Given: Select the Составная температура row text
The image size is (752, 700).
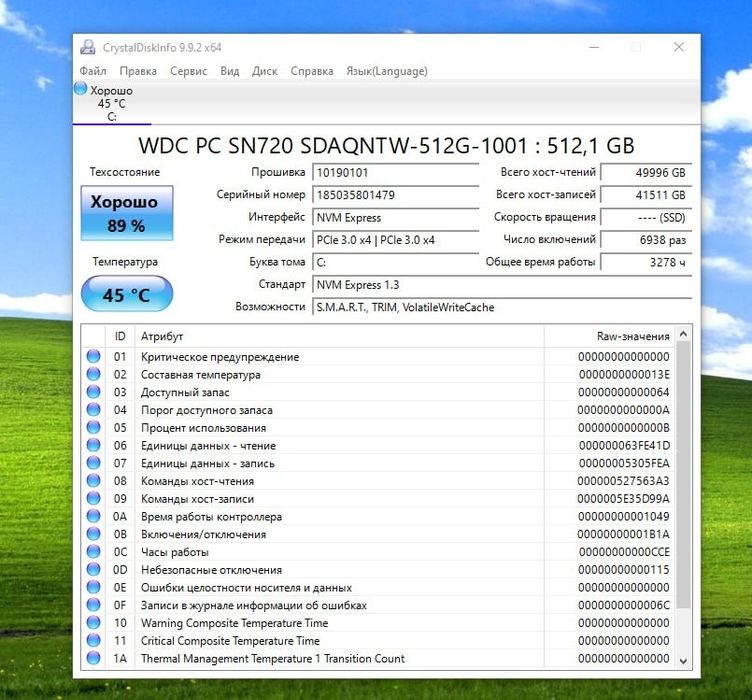Looking at the screenshot, I should (200, 375).
